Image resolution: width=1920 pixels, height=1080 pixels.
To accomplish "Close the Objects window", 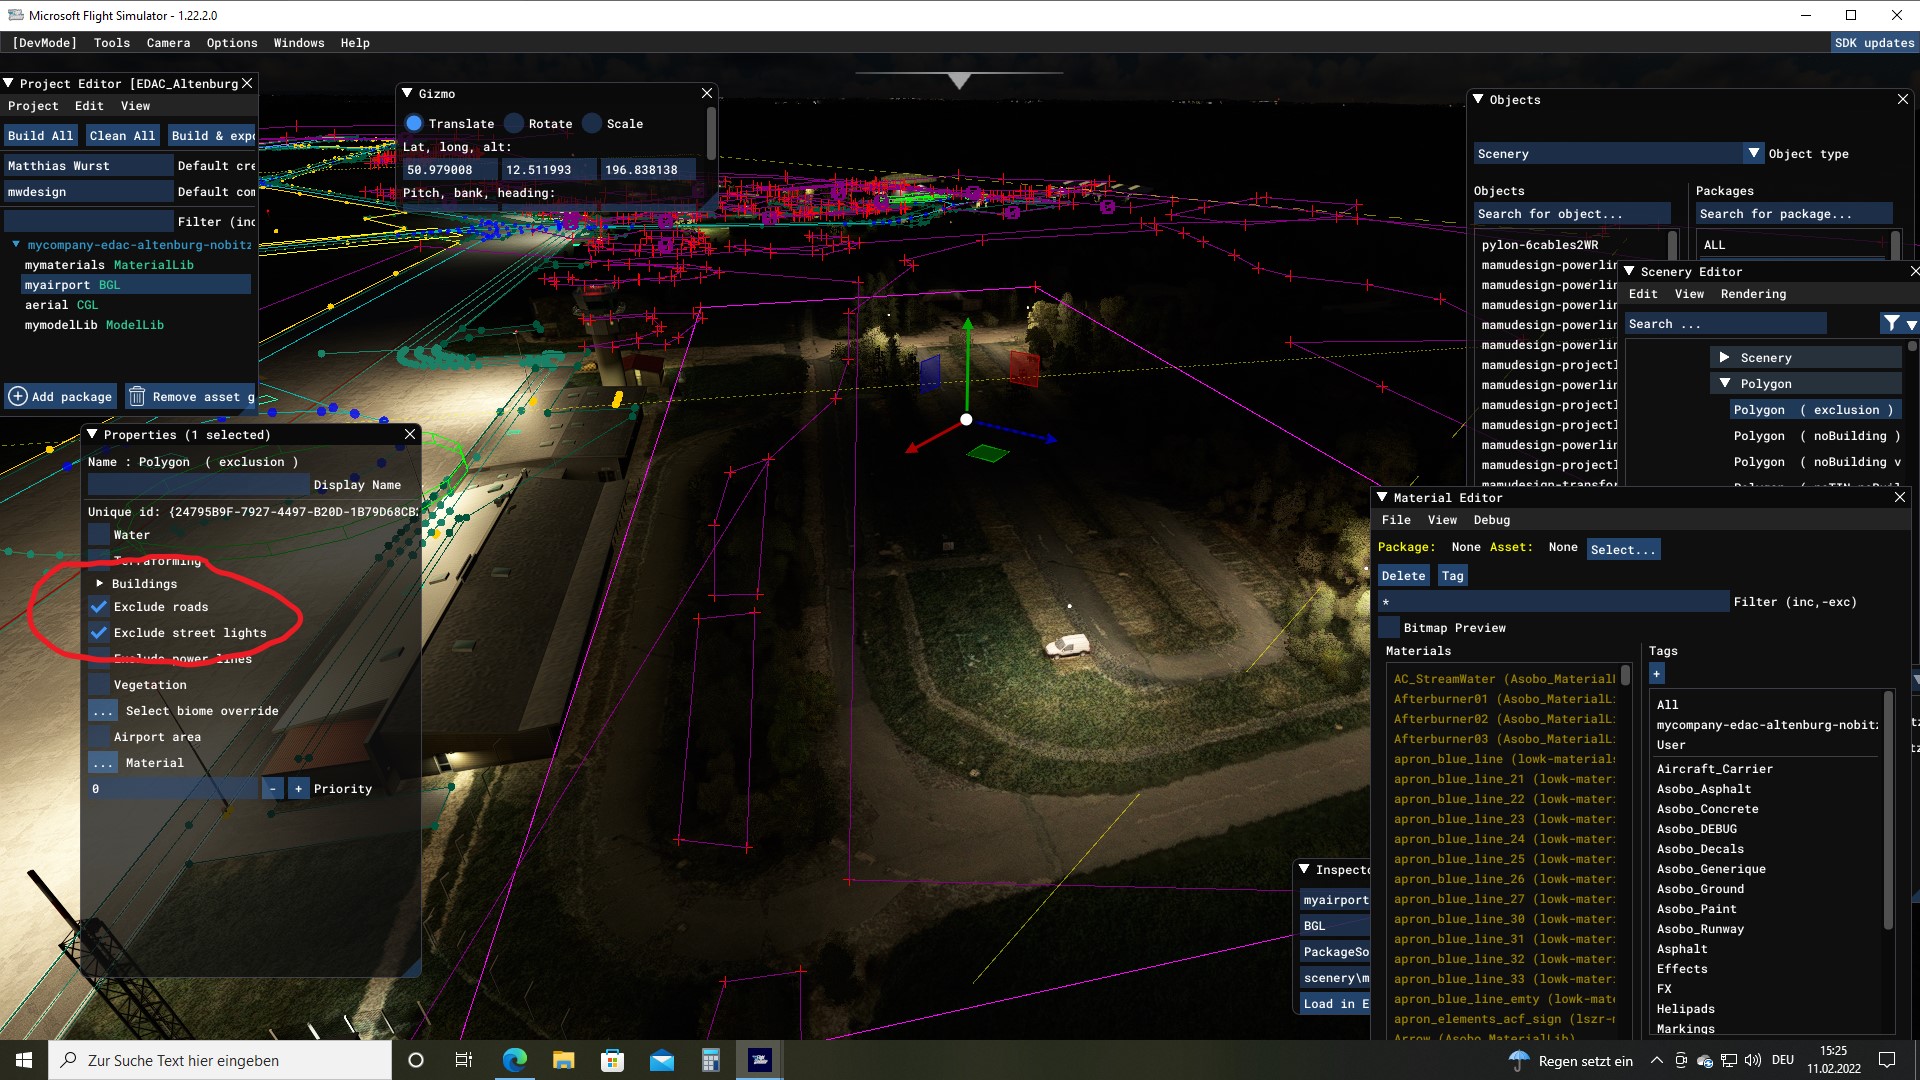I will (1903, 99).
